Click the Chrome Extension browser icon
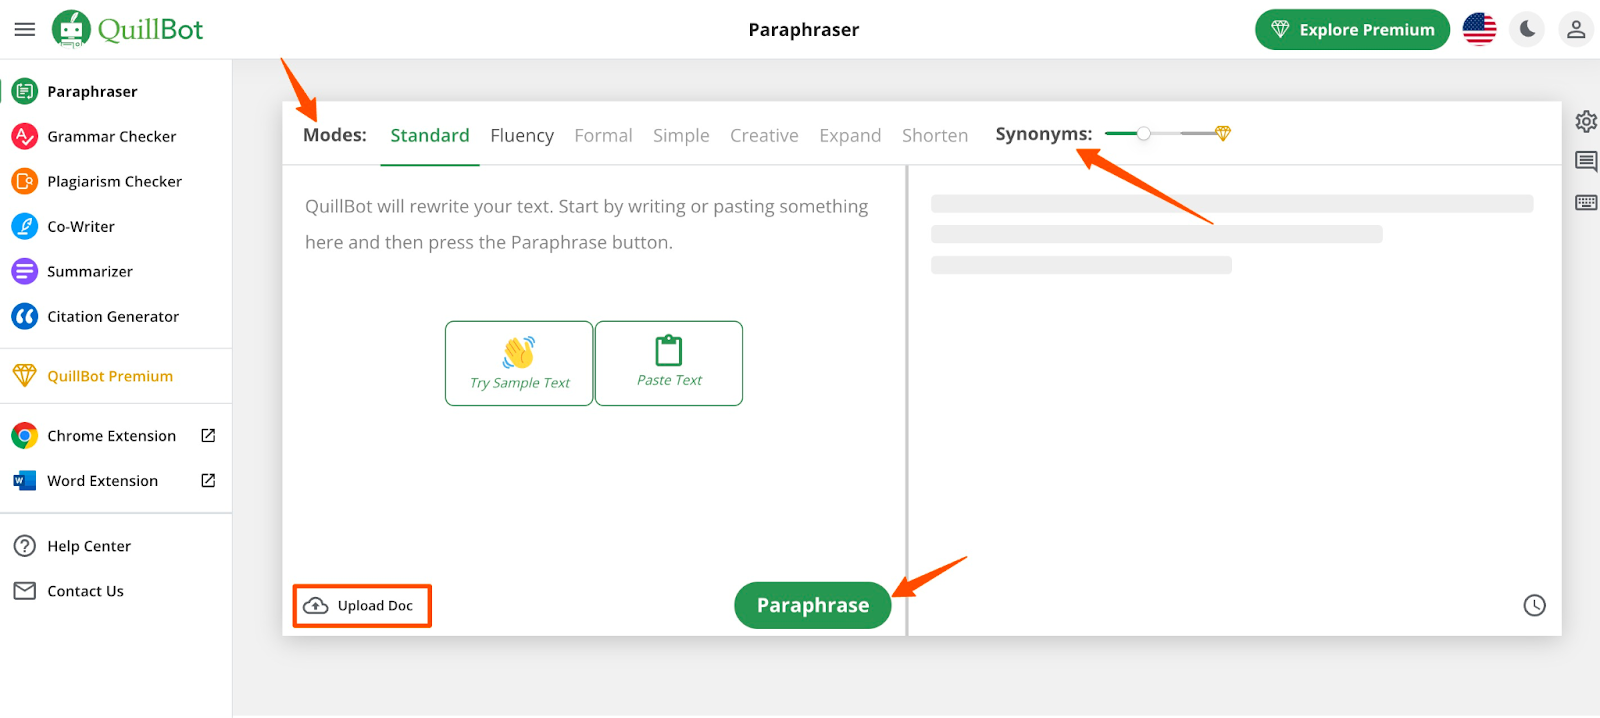 point(25,436)
